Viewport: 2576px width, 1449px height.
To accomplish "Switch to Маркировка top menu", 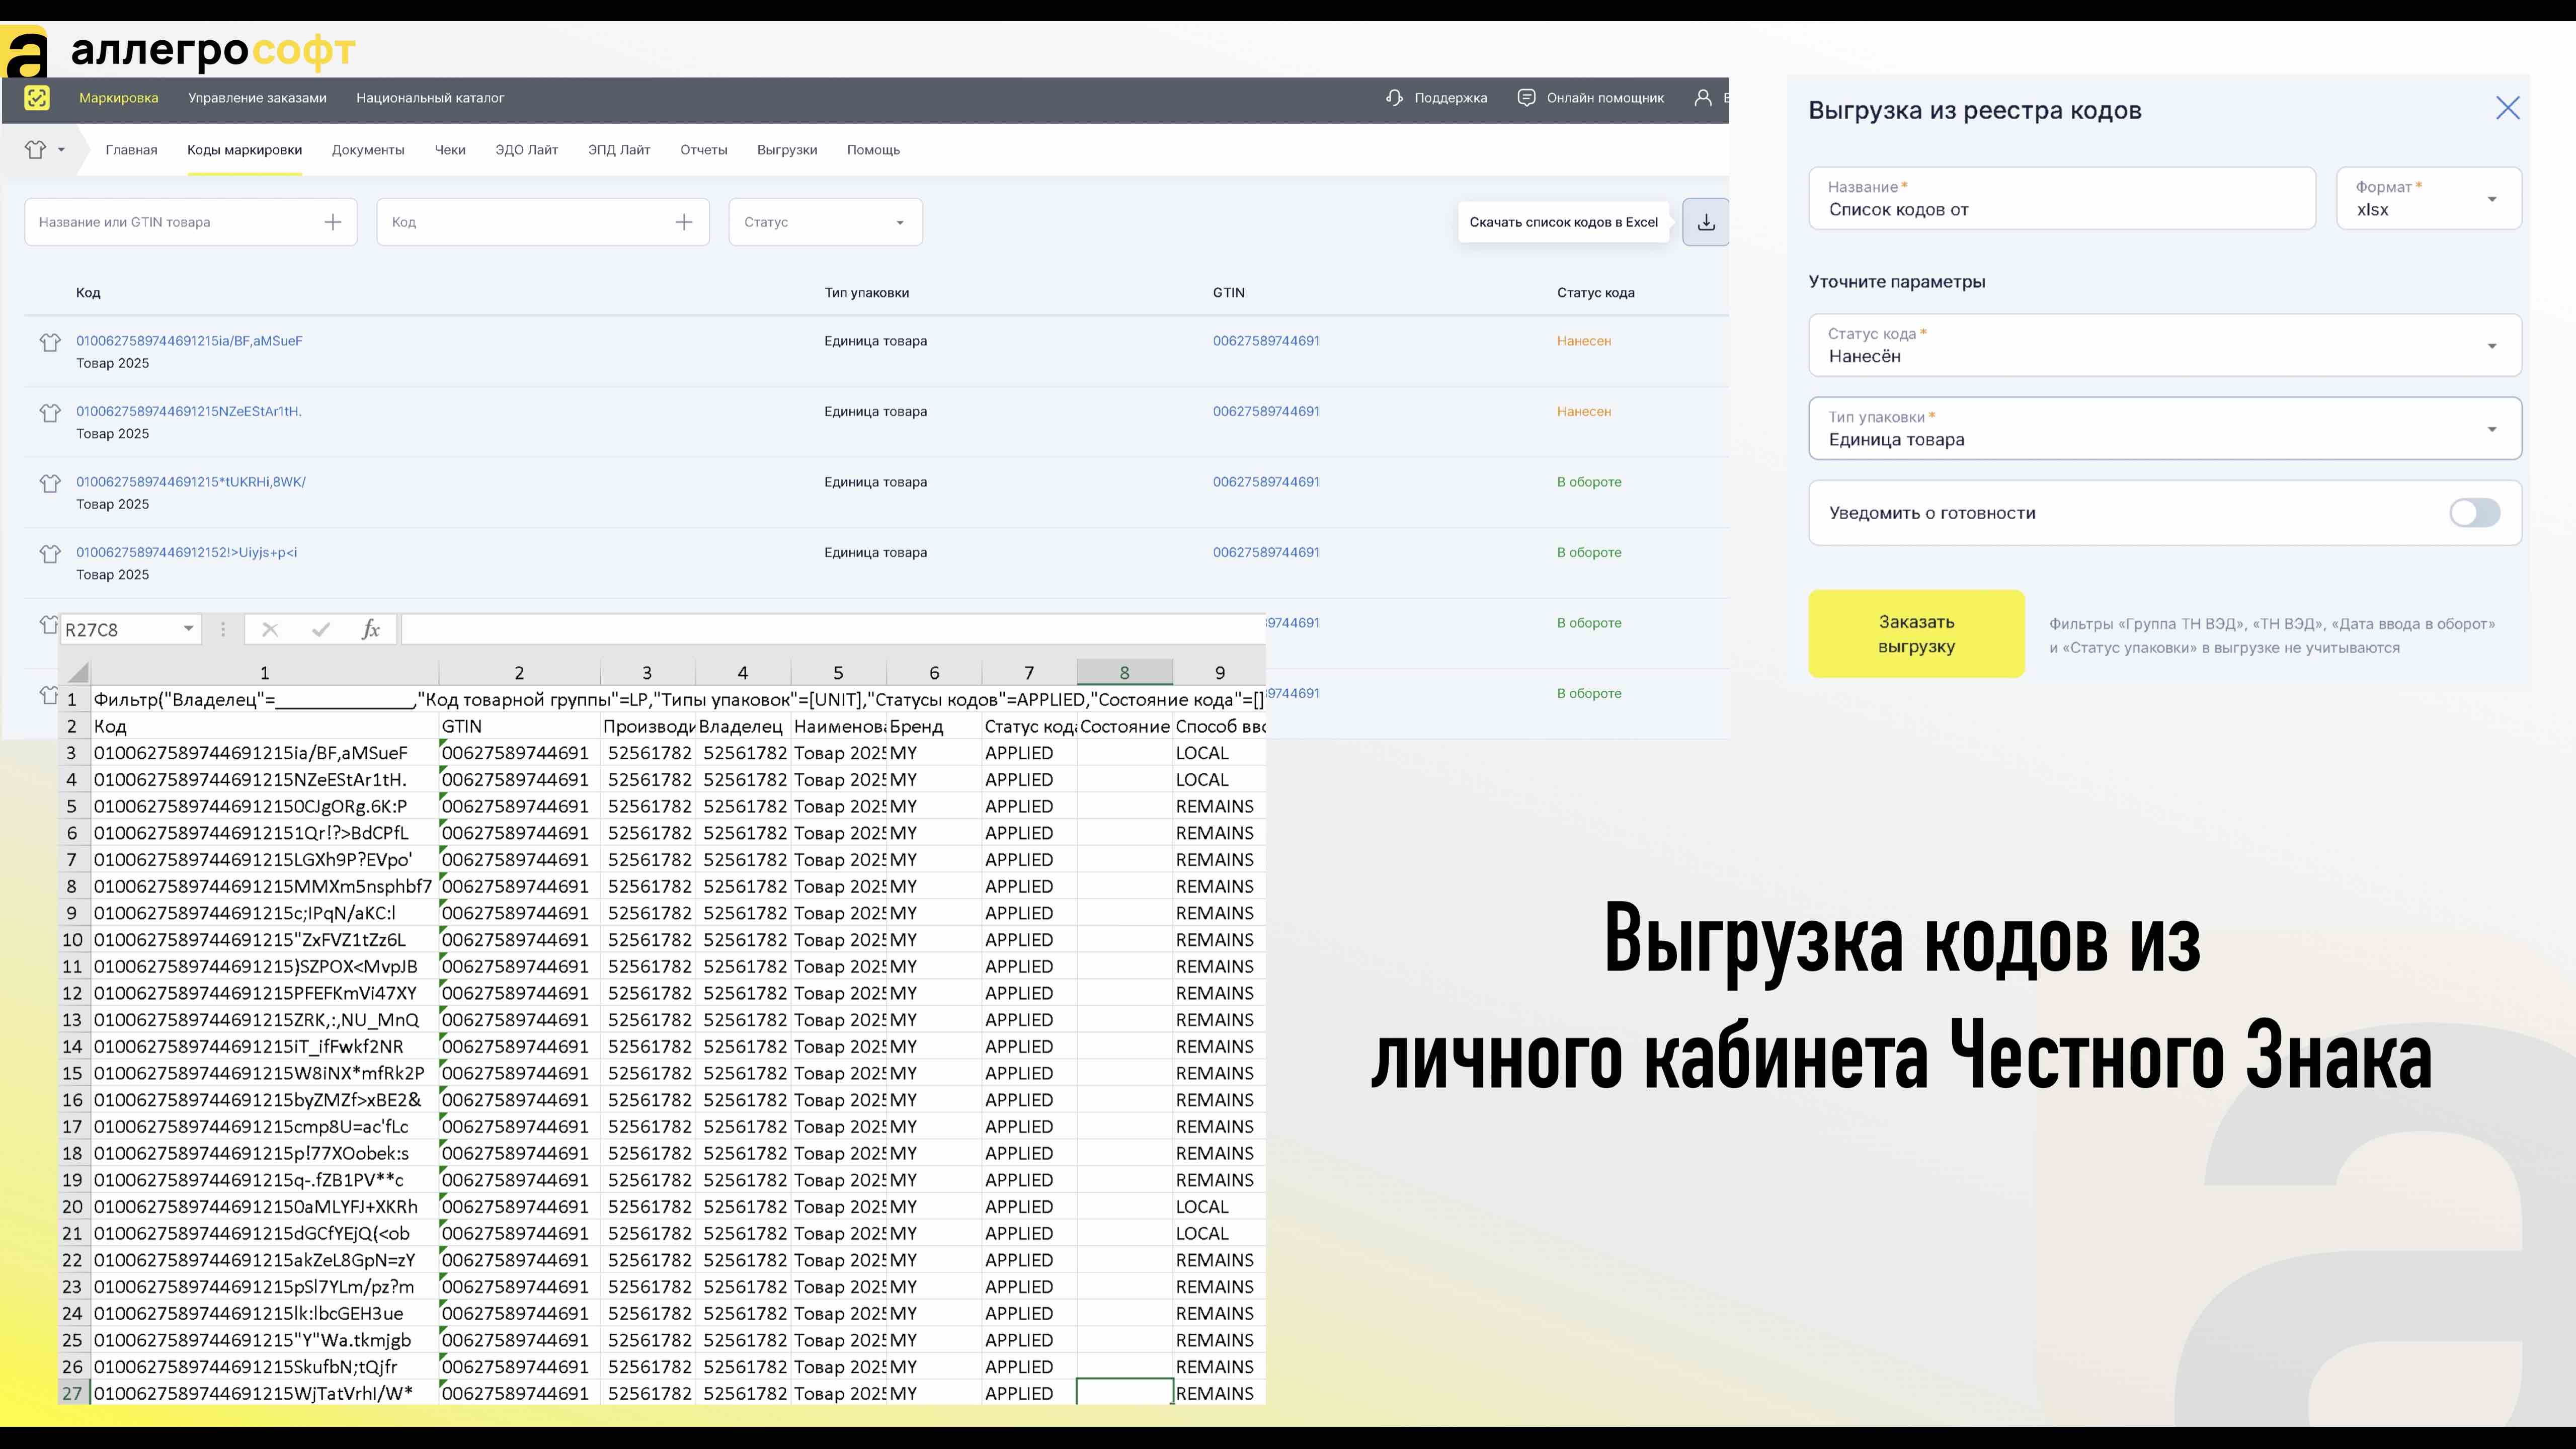I will 119,98.
